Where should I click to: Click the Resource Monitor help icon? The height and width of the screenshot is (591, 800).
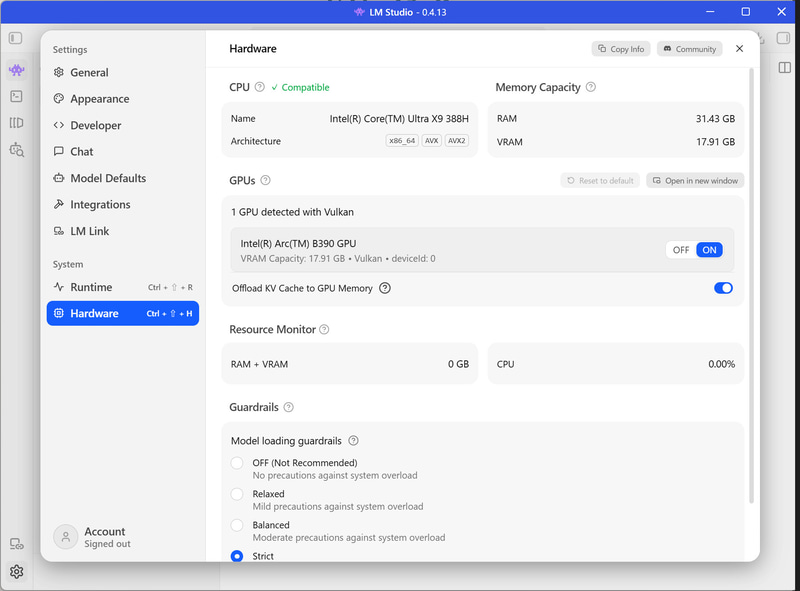tap(324, 330)
